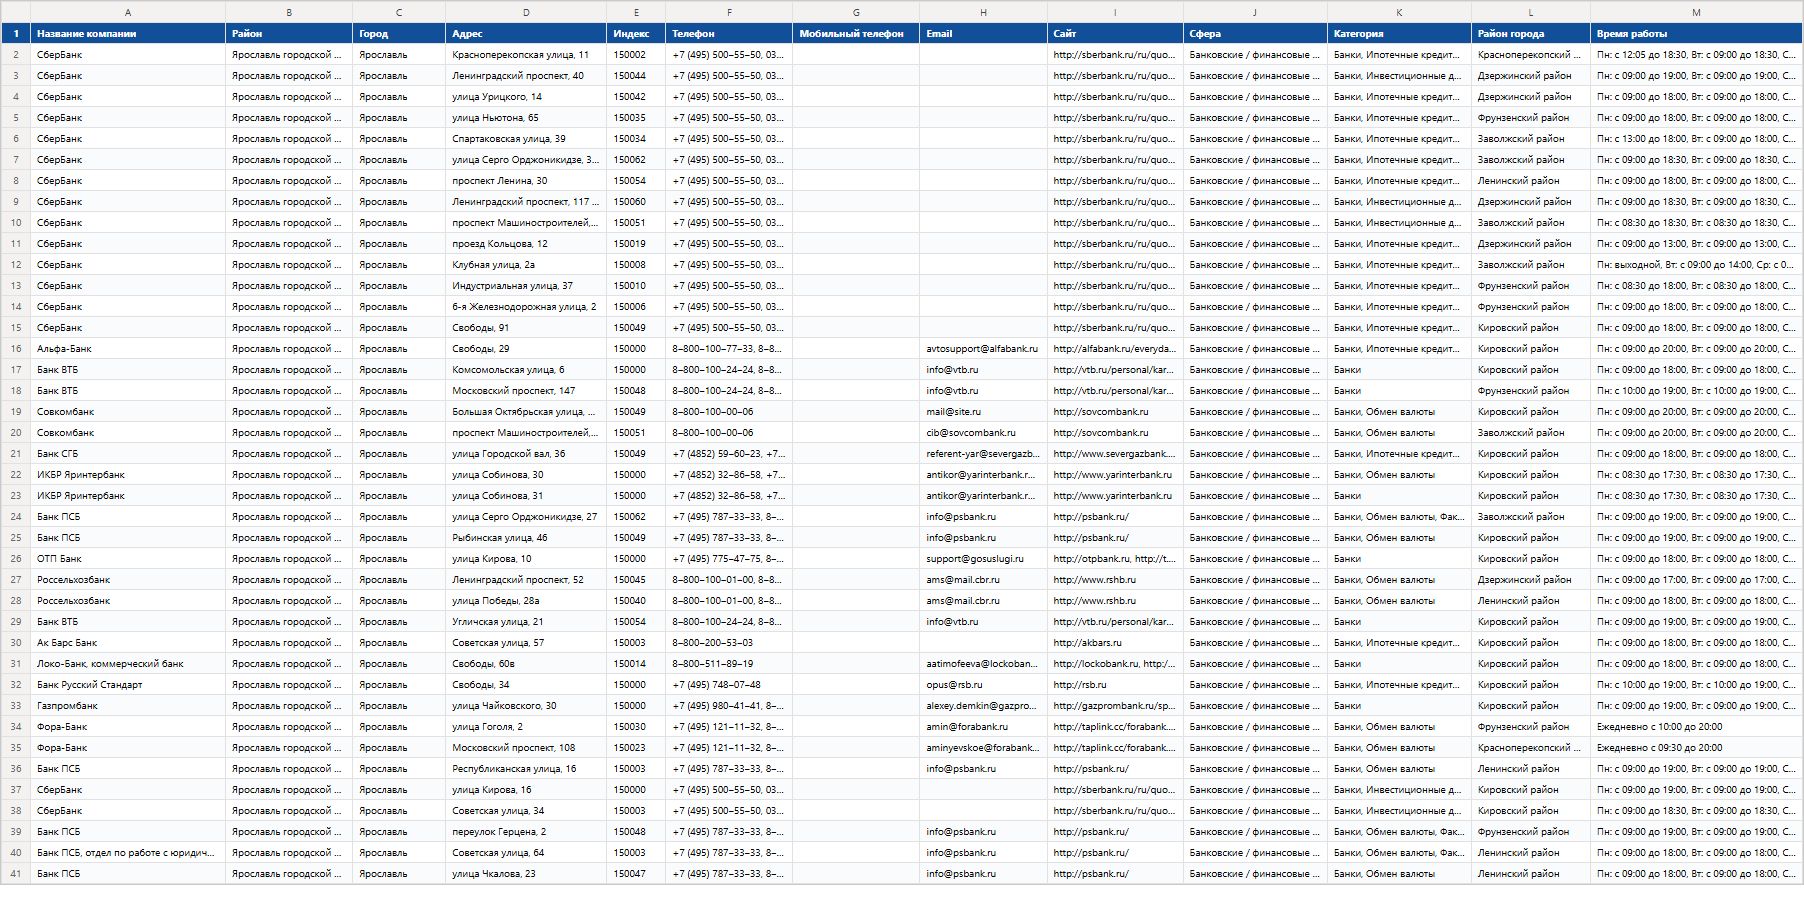This screenshot has height=902, width=1804.
Task: Click address 'улица Городской вал, 36'
Action: [526, 454]
